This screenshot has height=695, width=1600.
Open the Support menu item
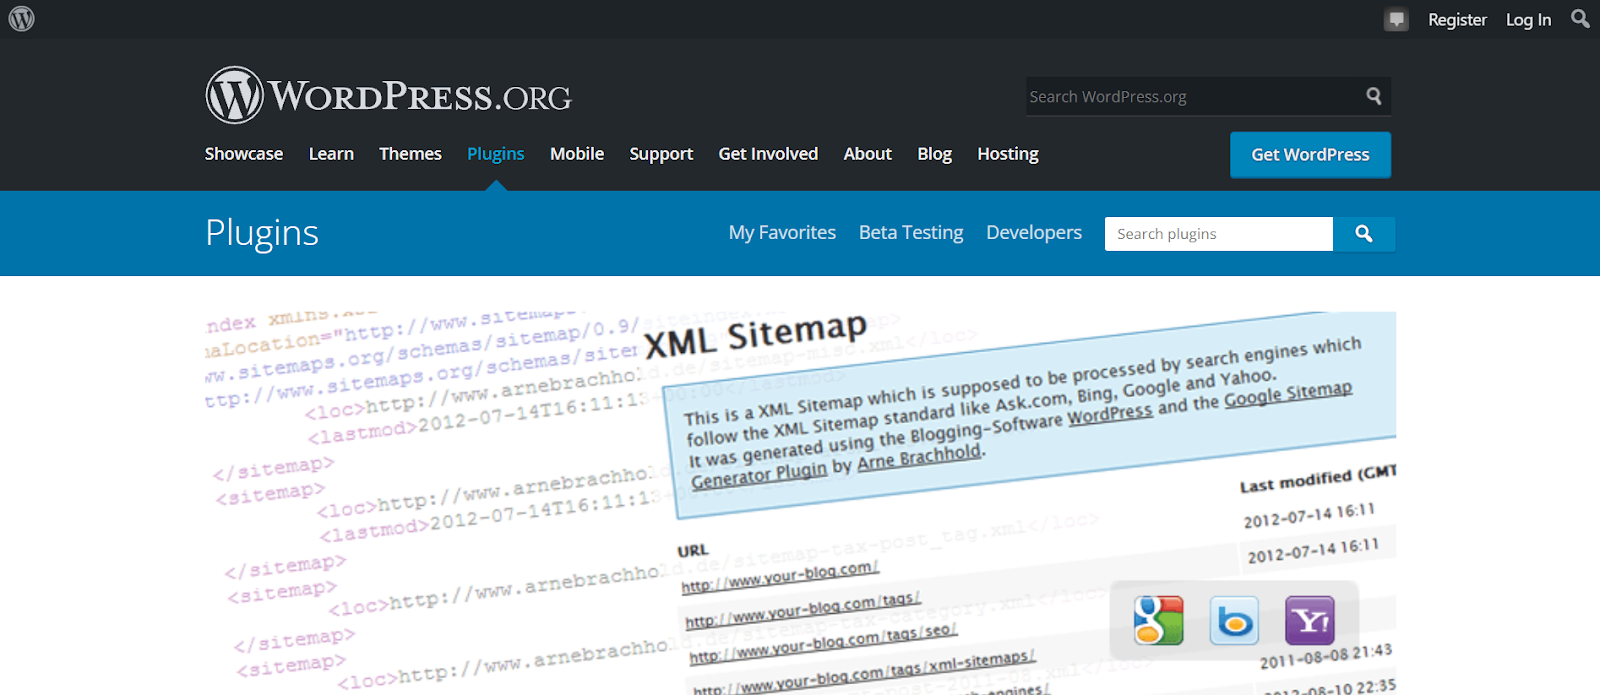(x=661, y=154)
